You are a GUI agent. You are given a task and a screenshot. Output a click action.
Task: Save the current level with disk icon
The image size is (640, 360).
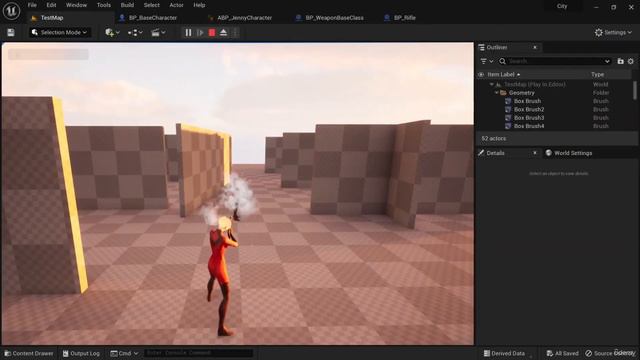click(11, 33)
